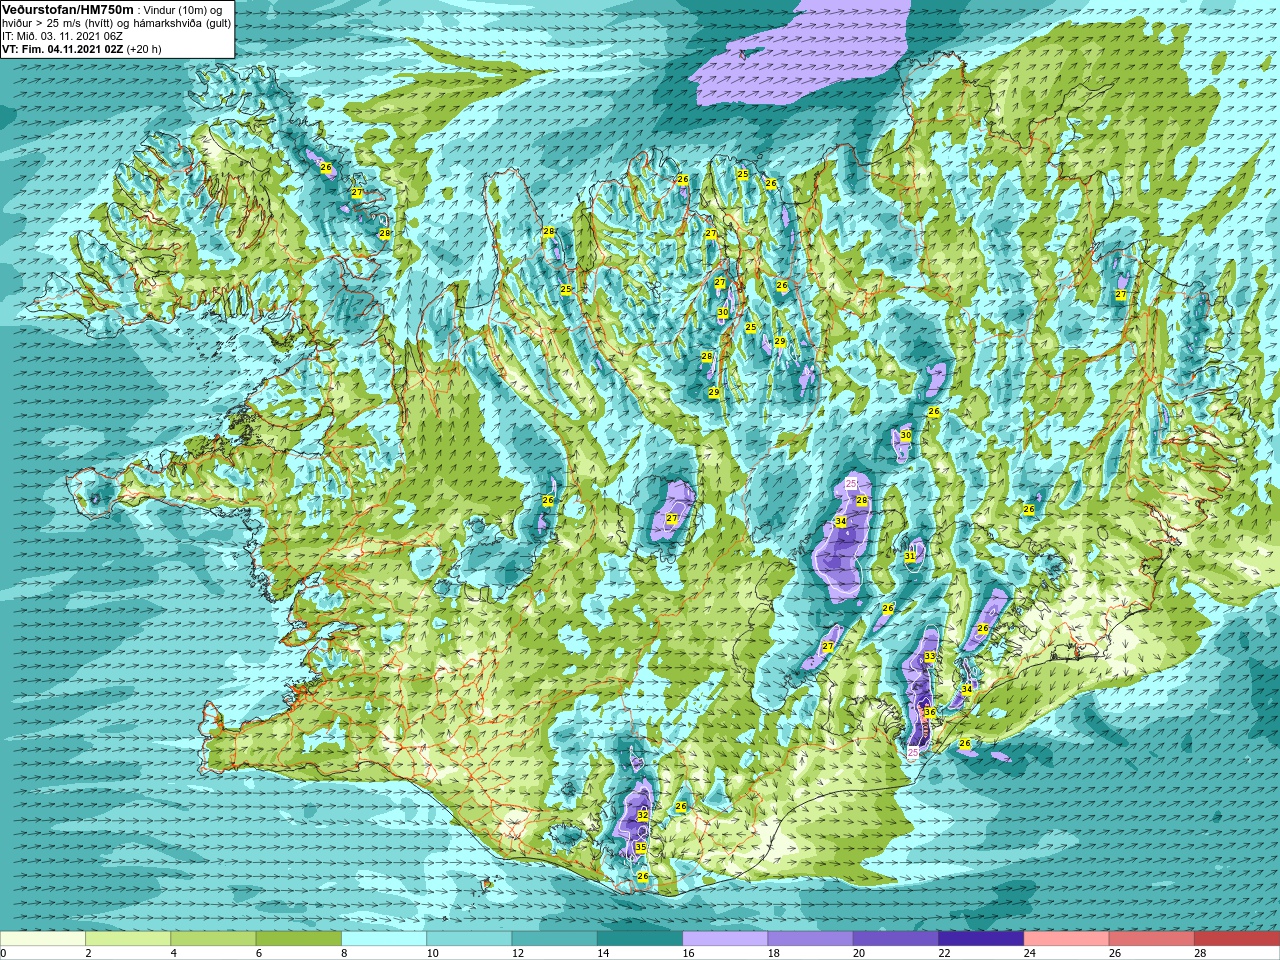This screenshot has height=960, width=1280.
Task: Click the 'Veðurstofan/HM750m' title text
Action: 68,9
